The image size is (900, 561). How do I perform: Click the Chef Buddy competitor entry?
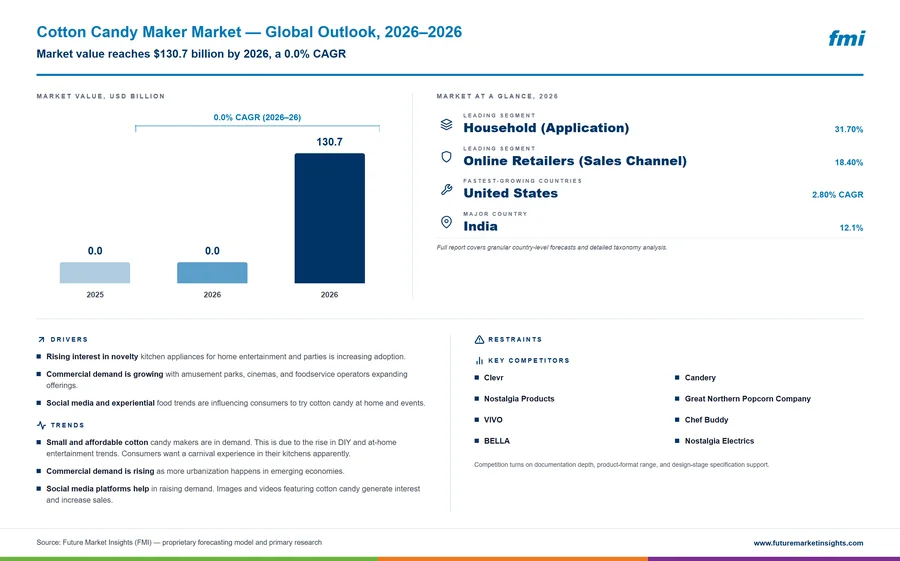point(706,420)
